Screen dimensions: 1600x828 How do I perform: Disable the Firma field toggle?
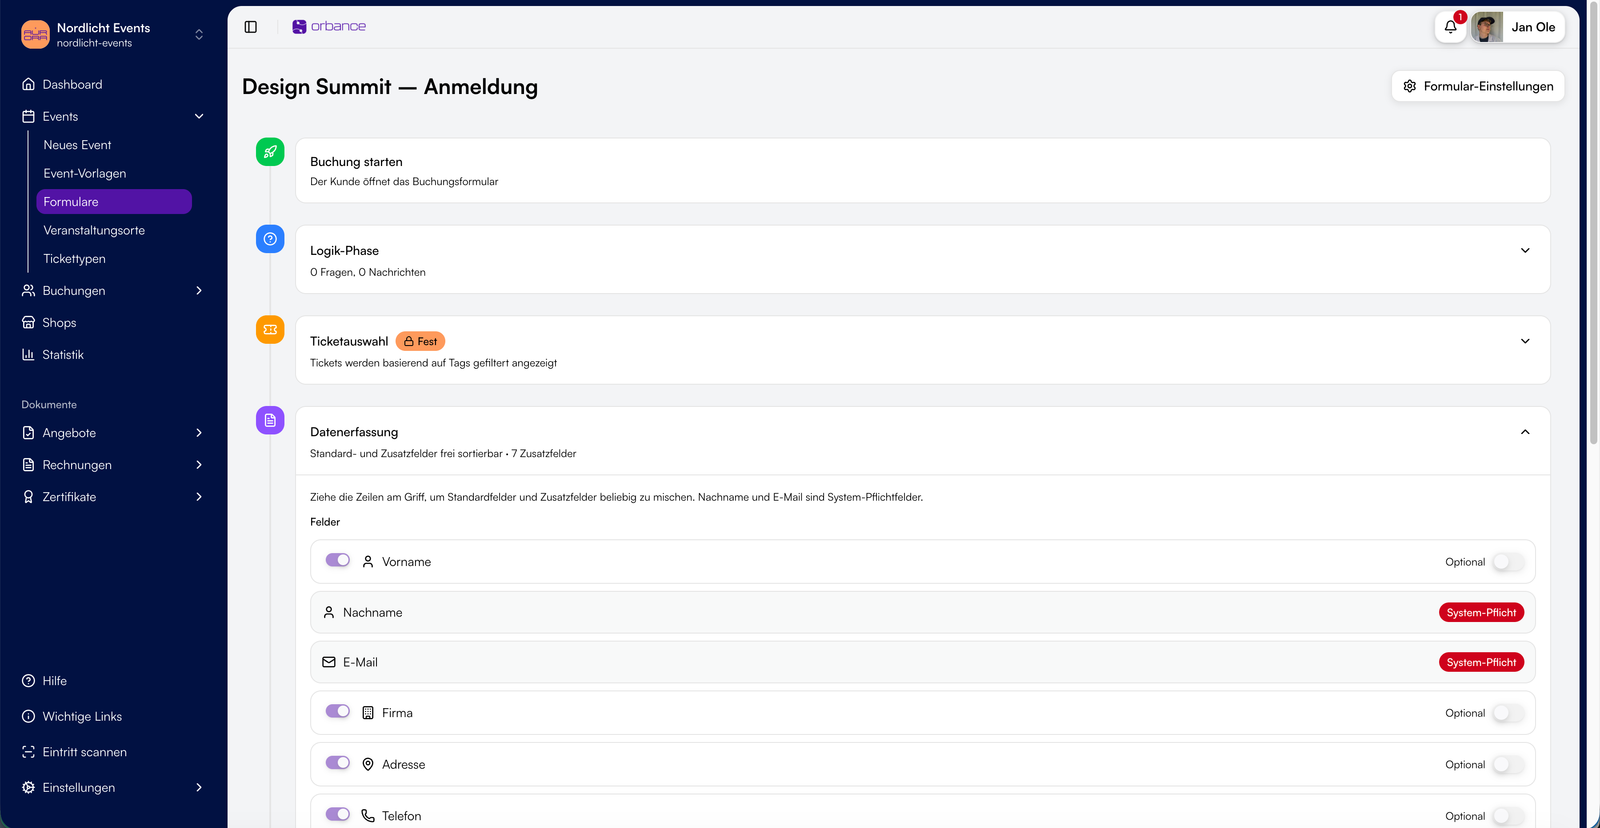click(x=338, y=711)
